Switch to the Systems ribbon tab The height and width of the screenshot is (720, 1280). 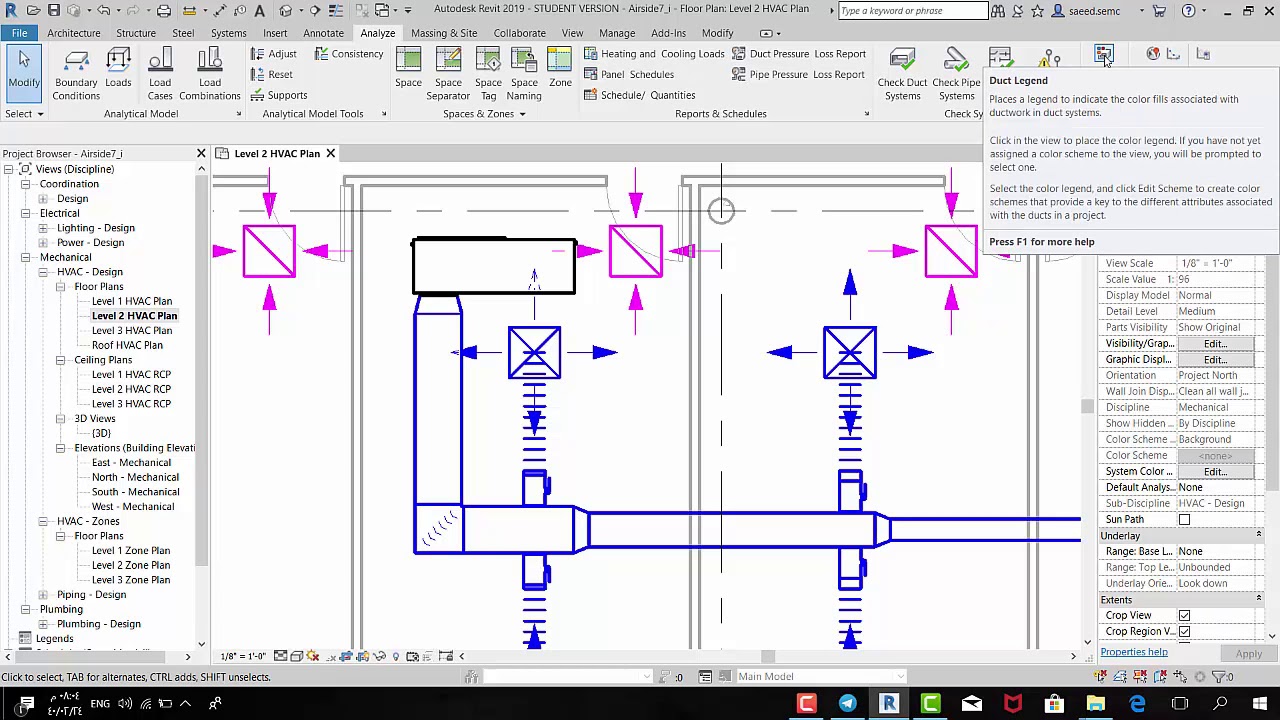pos(228,33)
